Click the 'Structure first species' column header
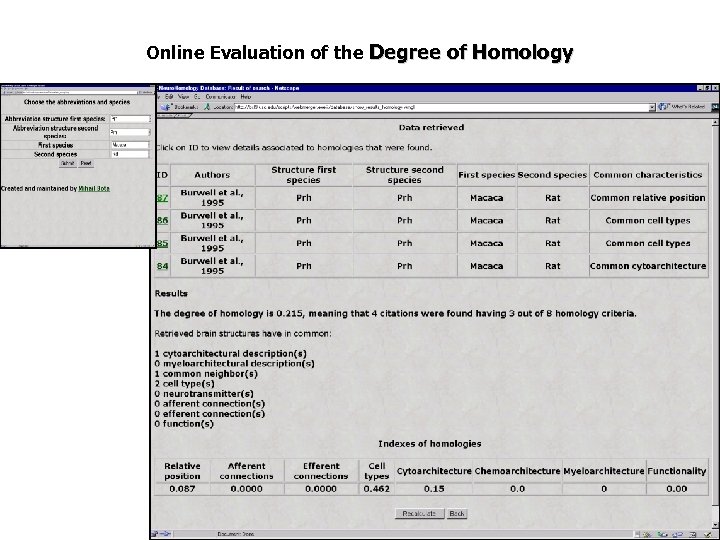This screenshot has height=540, width=720. [x=304, y=175]
